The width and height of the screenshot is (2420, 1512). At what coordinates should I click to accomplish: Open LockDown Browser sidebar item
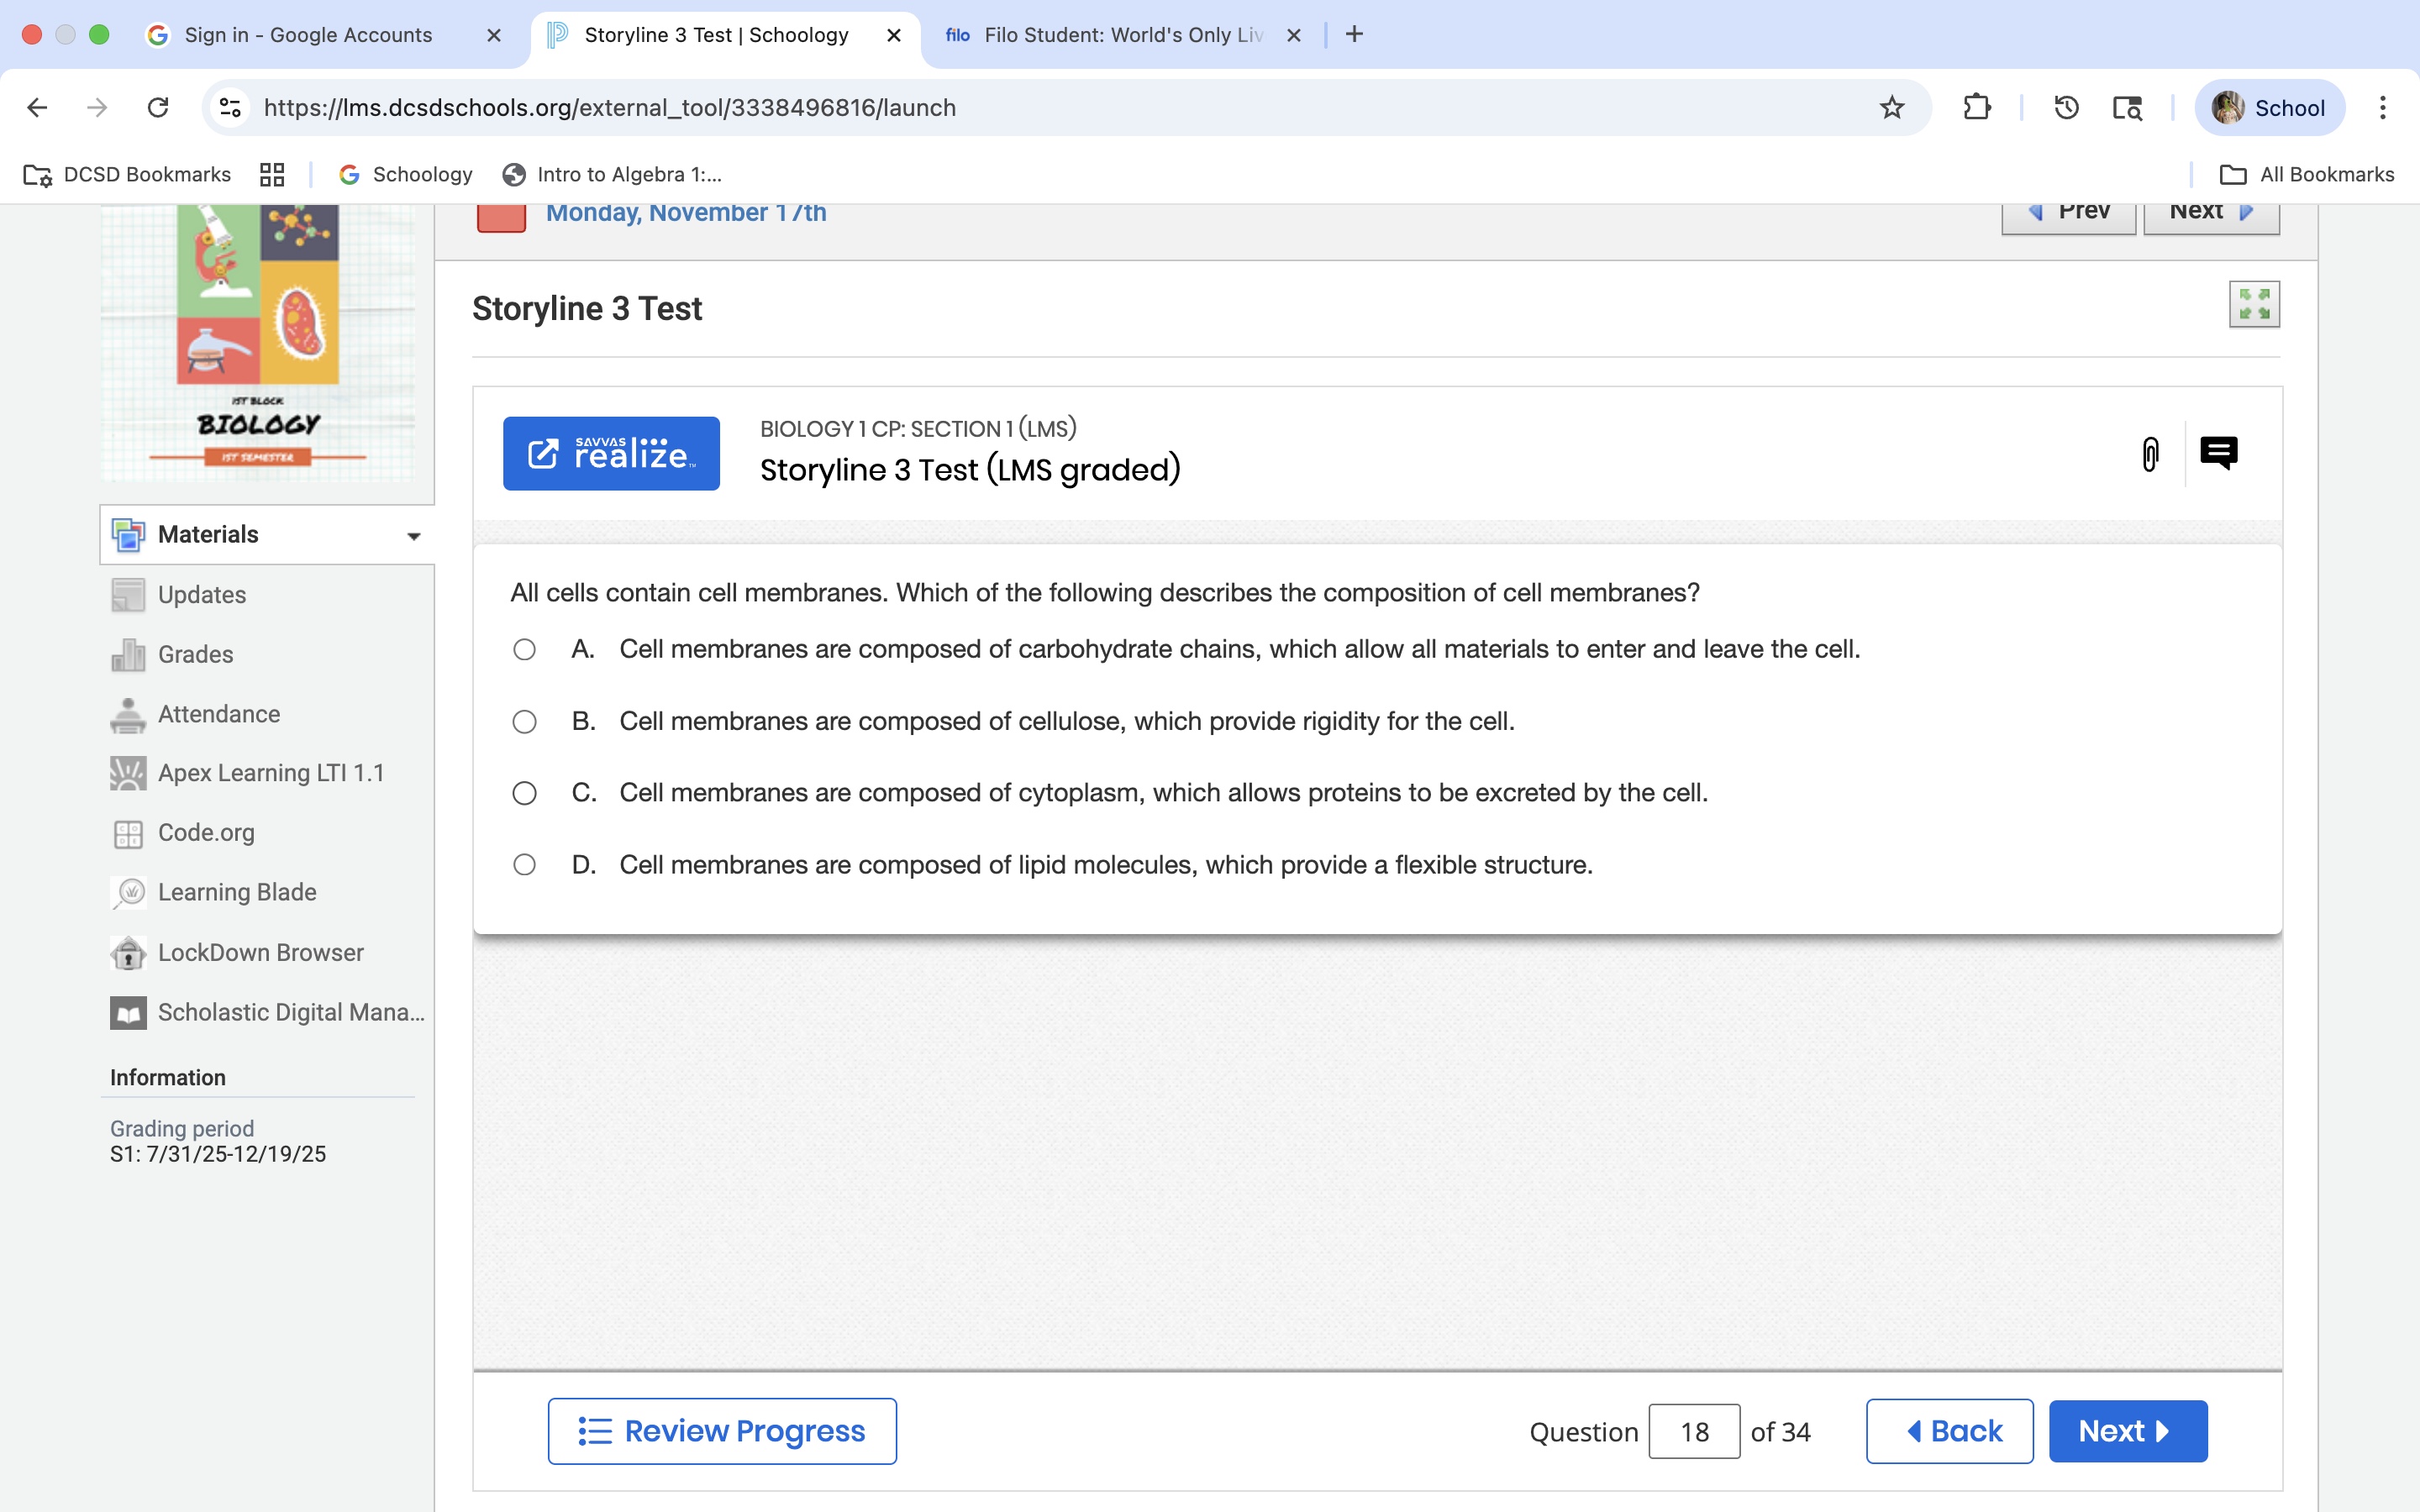coord(260,952)
